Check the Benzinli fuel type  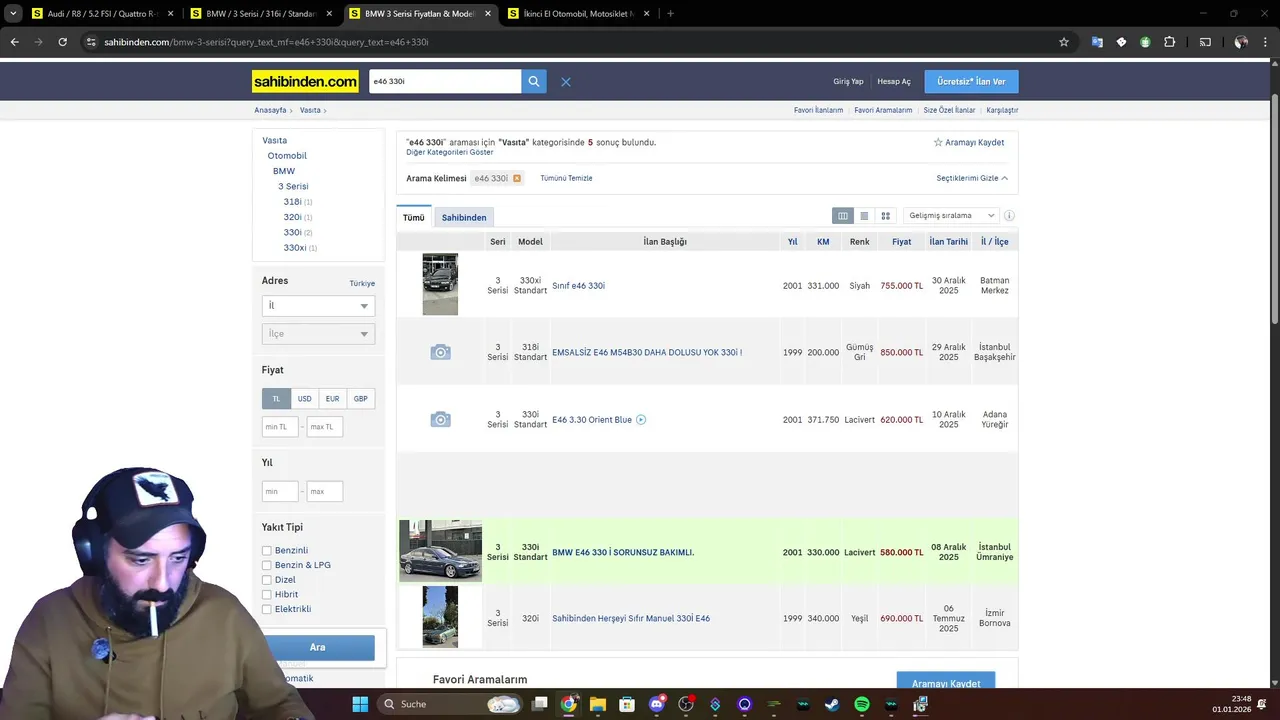pos(267,551)
